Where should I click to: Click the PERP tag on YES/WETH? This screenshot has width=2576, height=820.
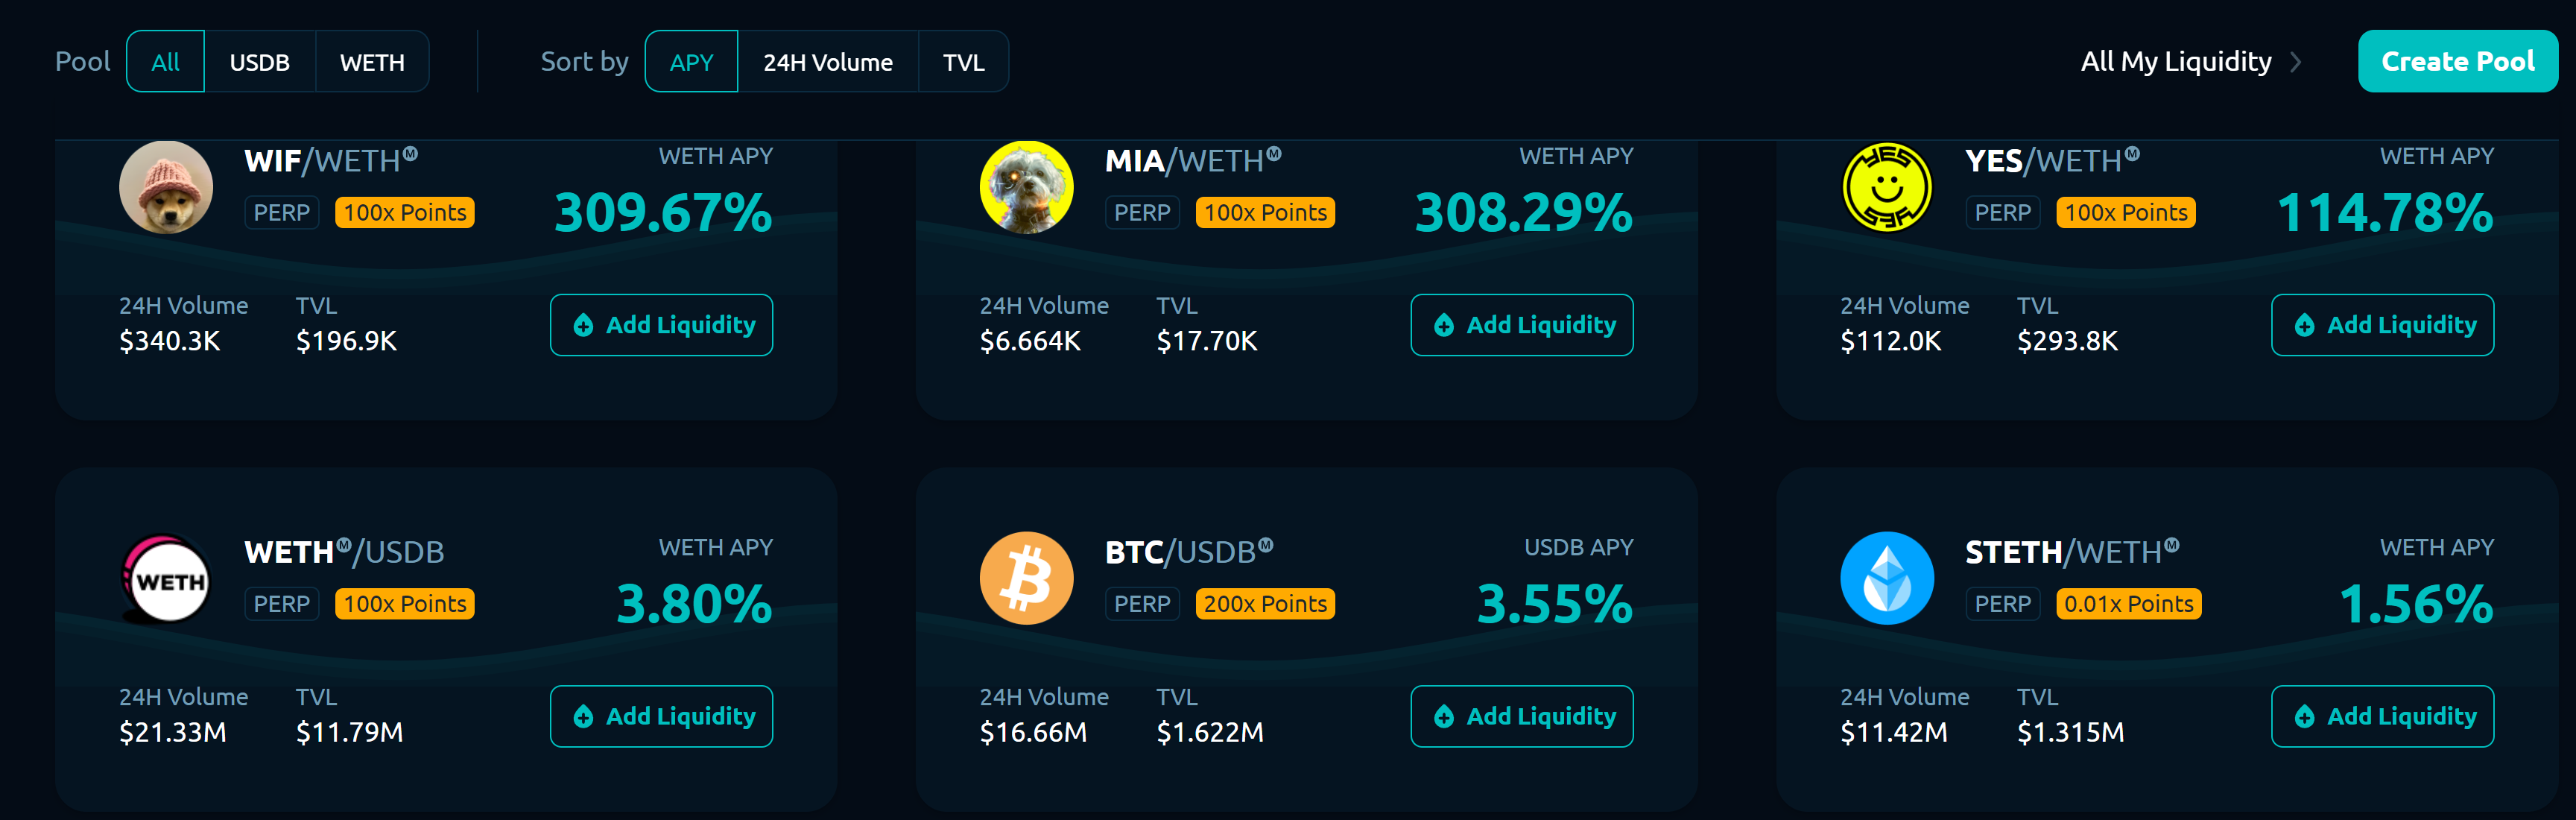[x=2002, y=213]
